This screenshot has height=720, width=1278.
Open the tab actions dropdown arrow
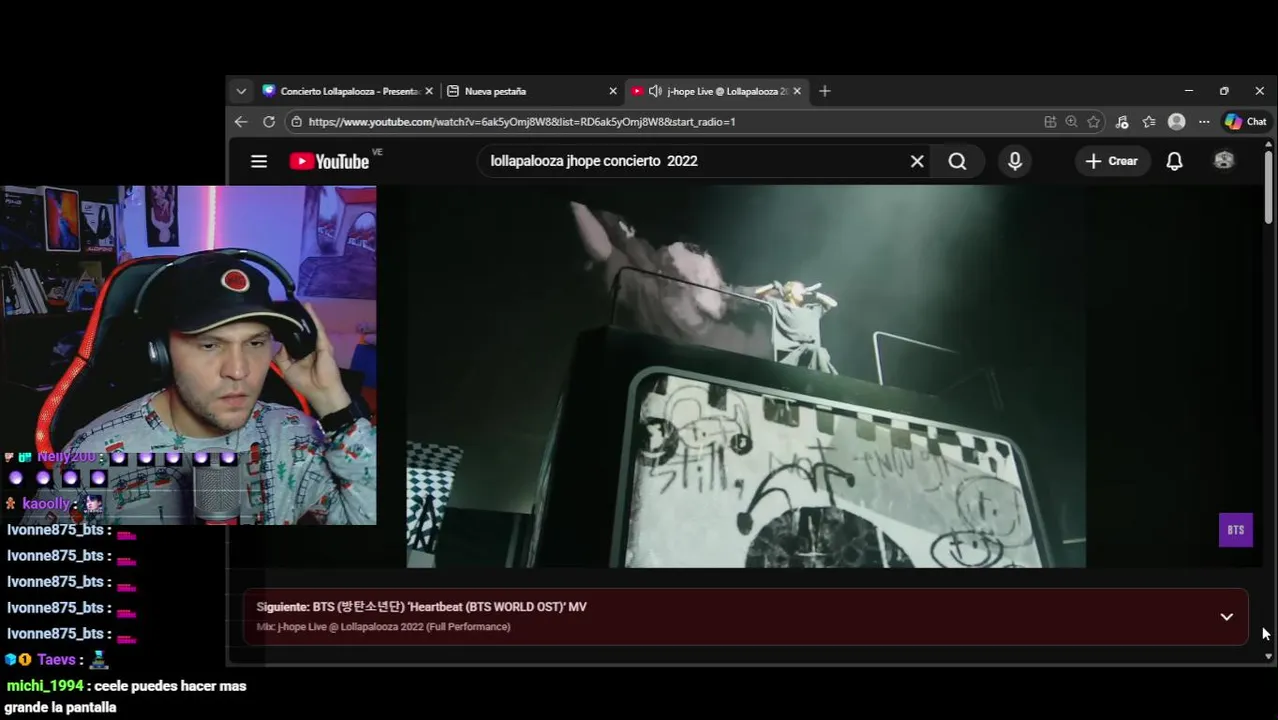(241, 91)
